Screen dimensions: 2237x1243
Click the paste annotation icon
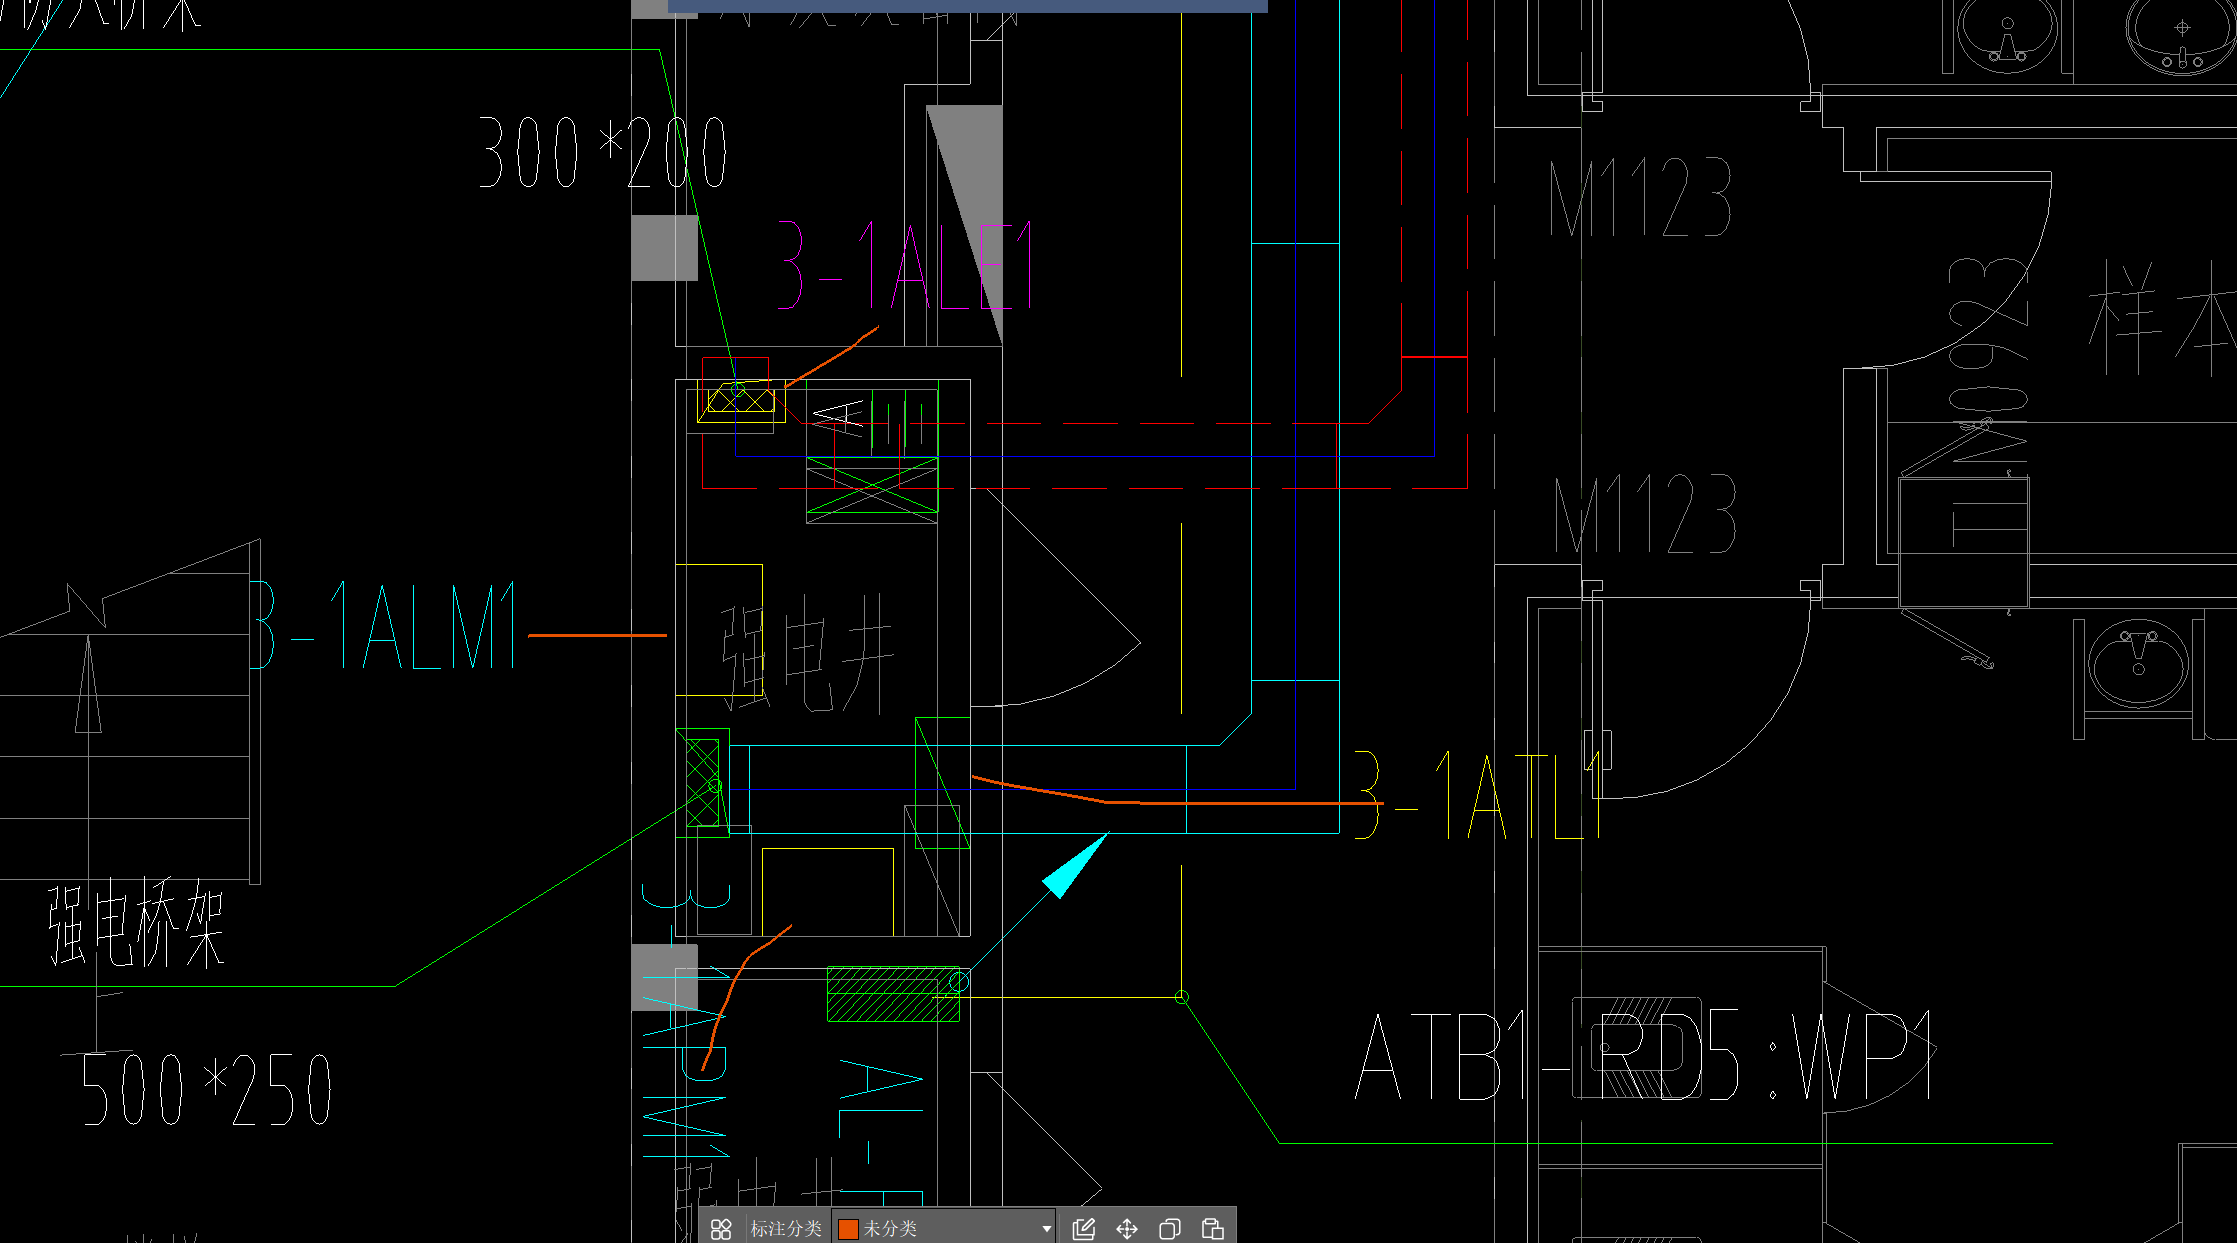click(x=1213, y=1229)
